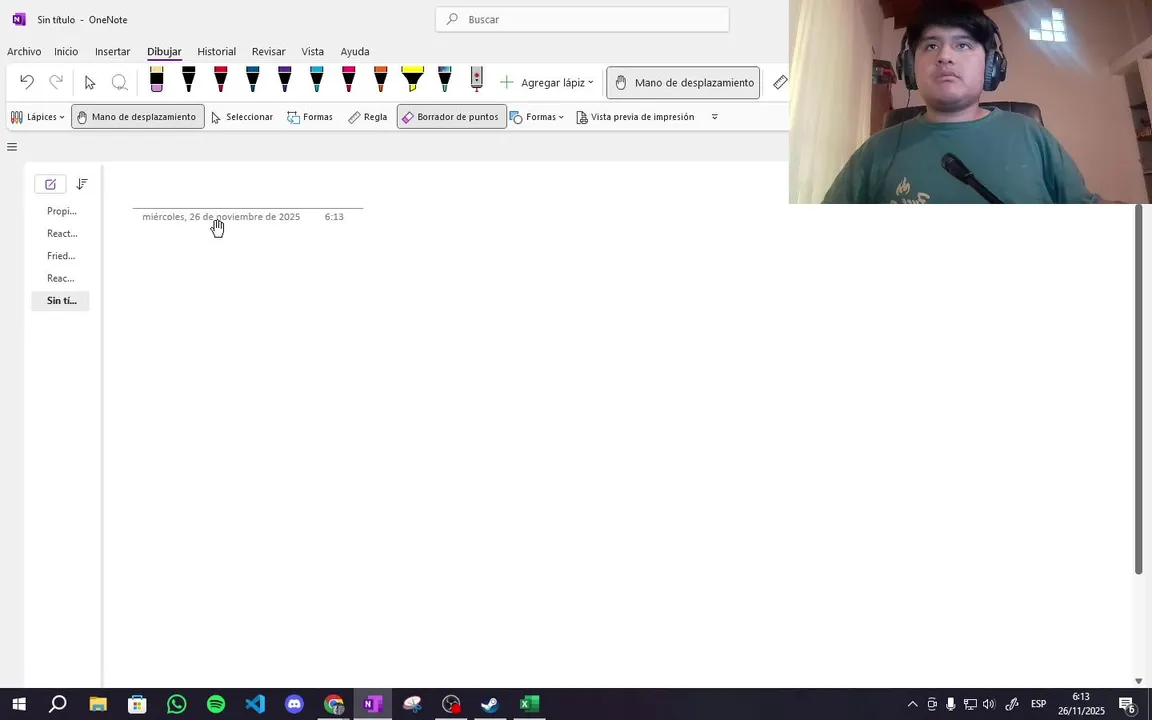Click the Formas convert-to-shapes button

point(309,117)
